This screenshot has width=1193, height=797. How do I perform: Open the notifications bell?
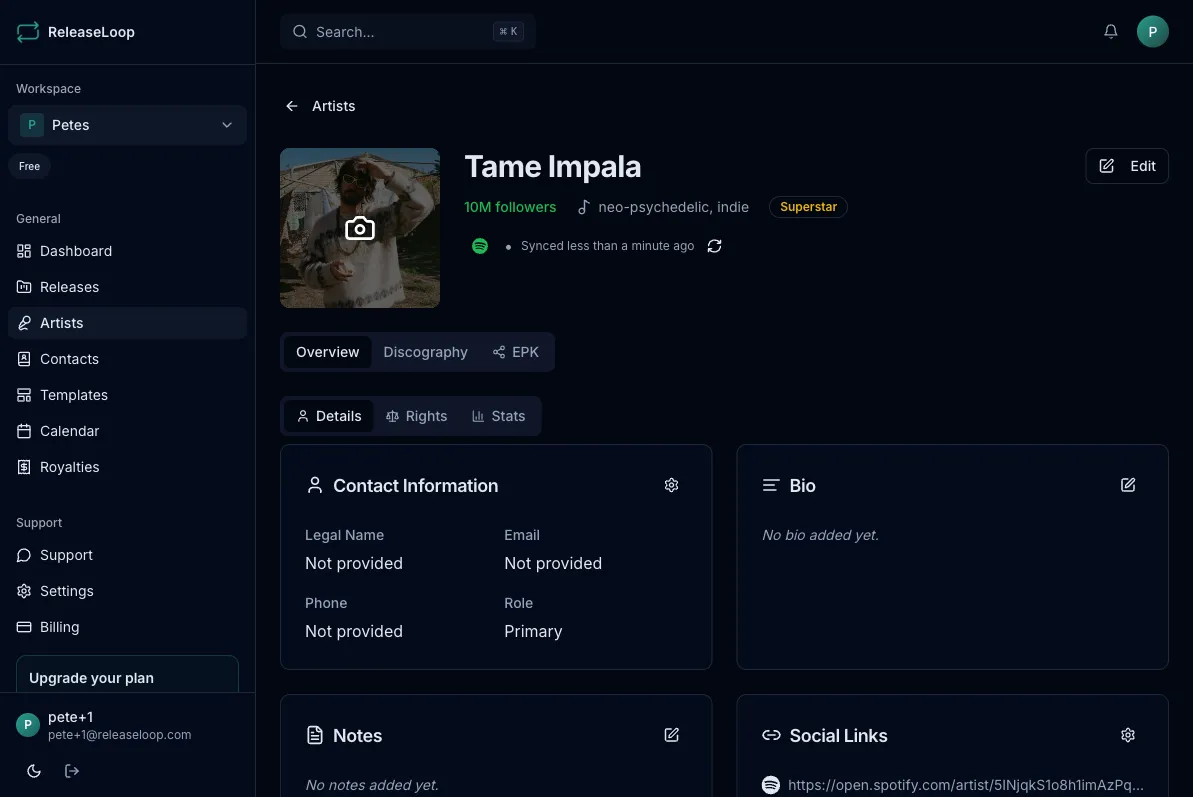pos(1110,31)
